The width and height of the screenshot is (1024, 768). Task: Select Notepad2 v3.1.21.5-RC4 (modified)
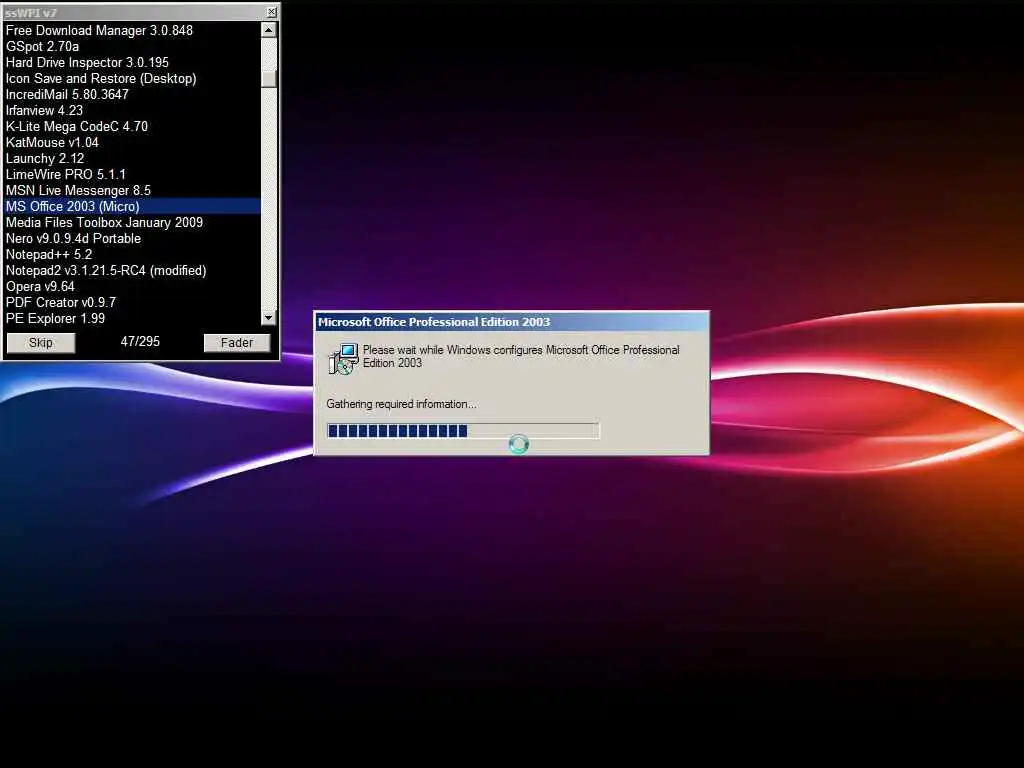(132, 270)
